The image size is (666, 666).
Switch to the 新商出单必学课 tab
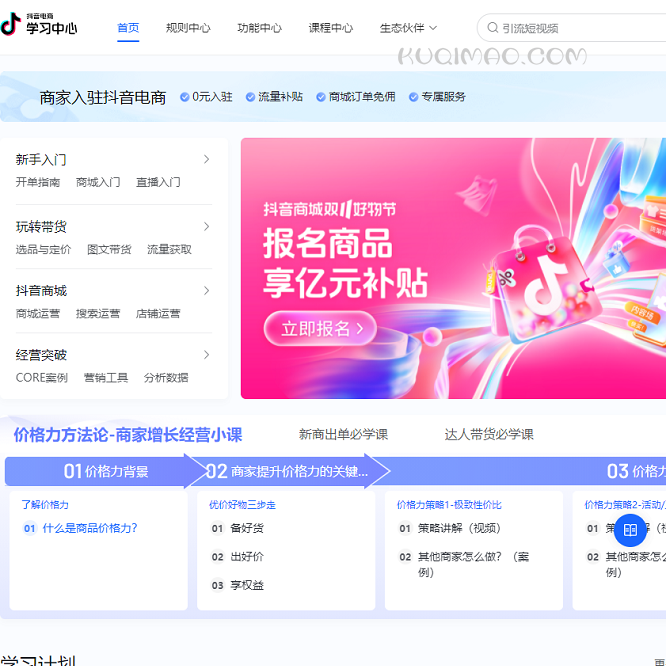(343, 435)
